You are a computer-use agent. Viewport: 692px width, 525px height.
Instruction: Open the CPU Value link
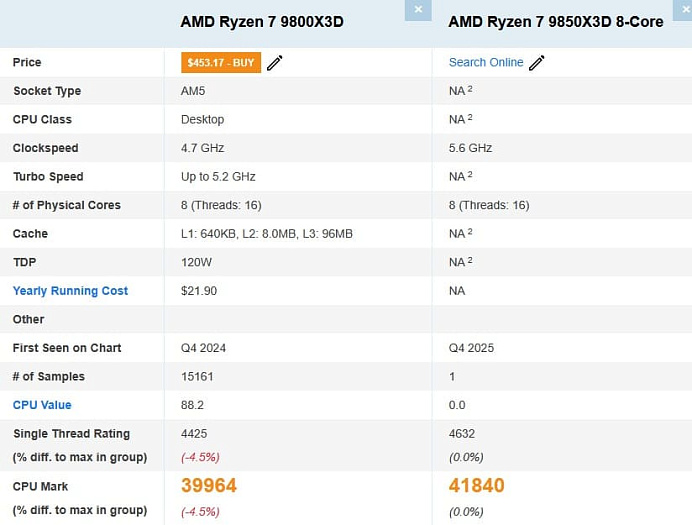(42, 405)
